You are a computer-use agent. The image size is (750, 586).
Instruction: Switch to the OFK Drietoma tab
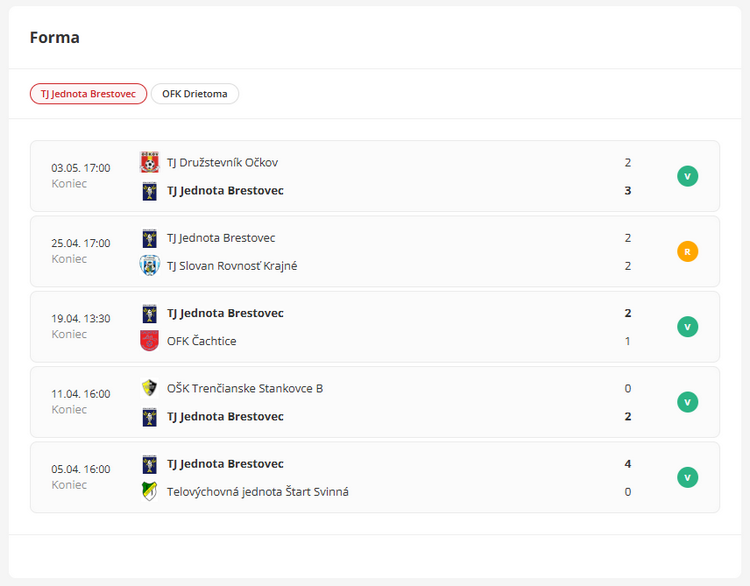[195, 94]
